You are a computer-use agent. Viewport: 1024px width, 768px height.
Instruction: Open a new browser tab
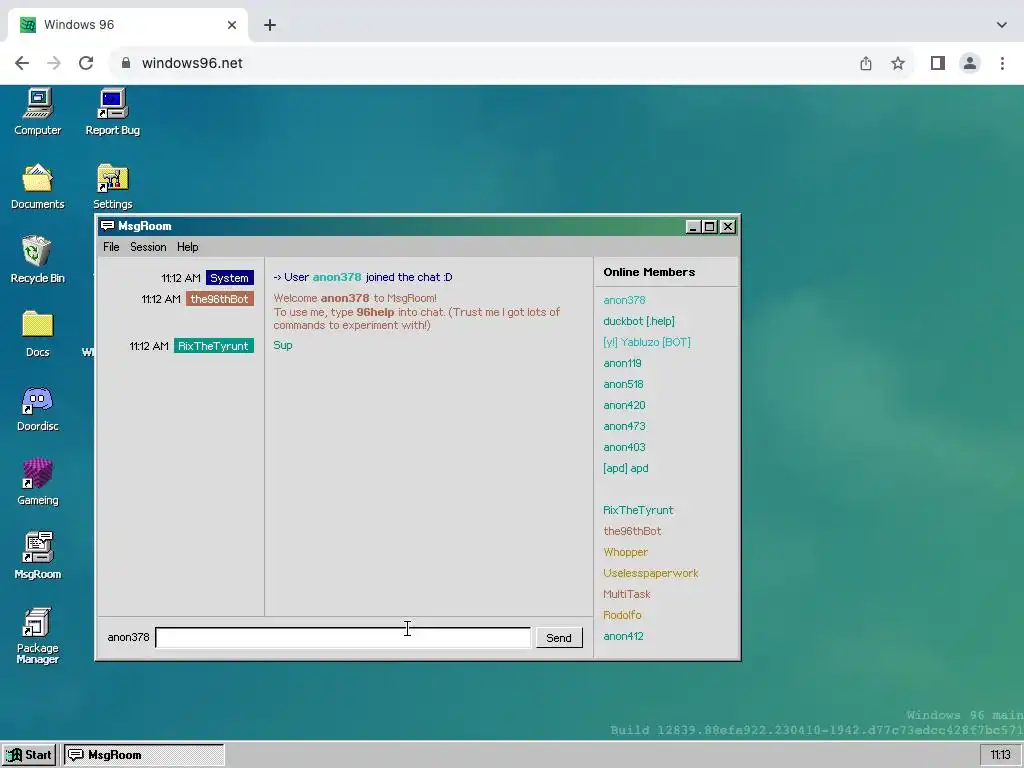pyautogui.click(x=270, y=25)
